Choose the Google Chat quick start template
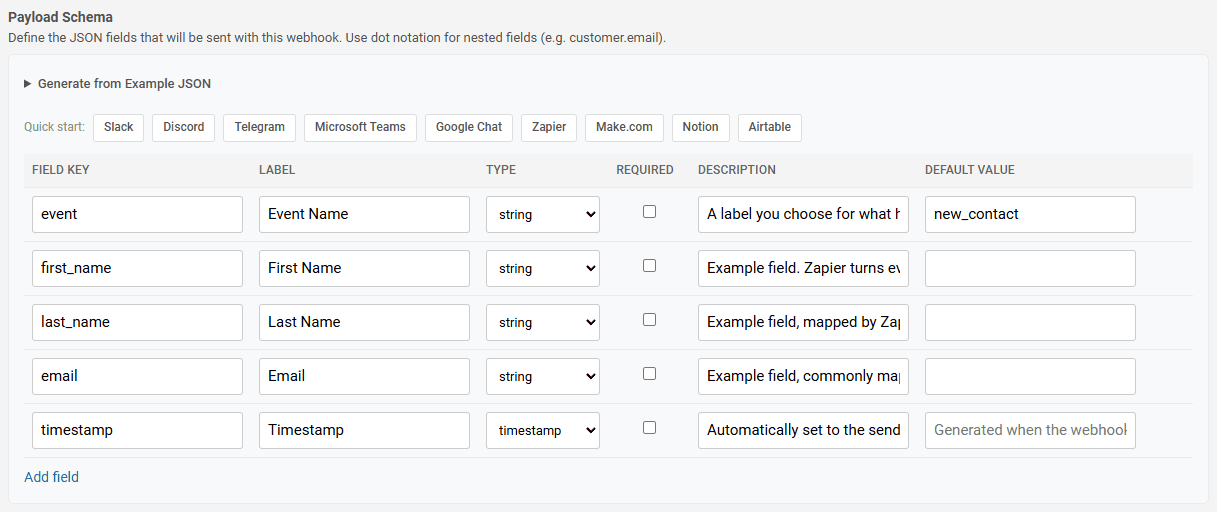The height and width of the screenshot is (513, 1232). [x=469, y=127]
